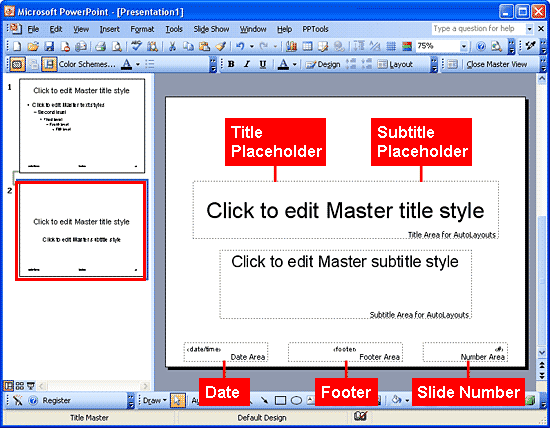Open the Draw menu dropdown
This screenshot has width=550, height=428.
click(x=154, y=400)
